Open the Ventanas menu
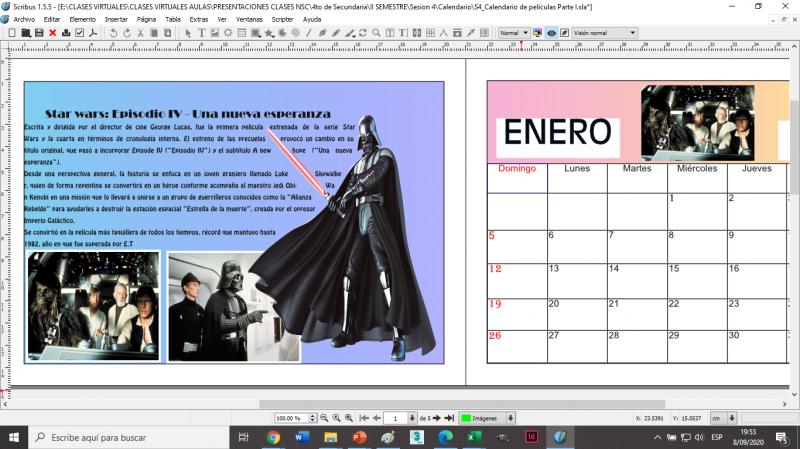This screenshot has height=449, width=800. (x=249, y=19)
